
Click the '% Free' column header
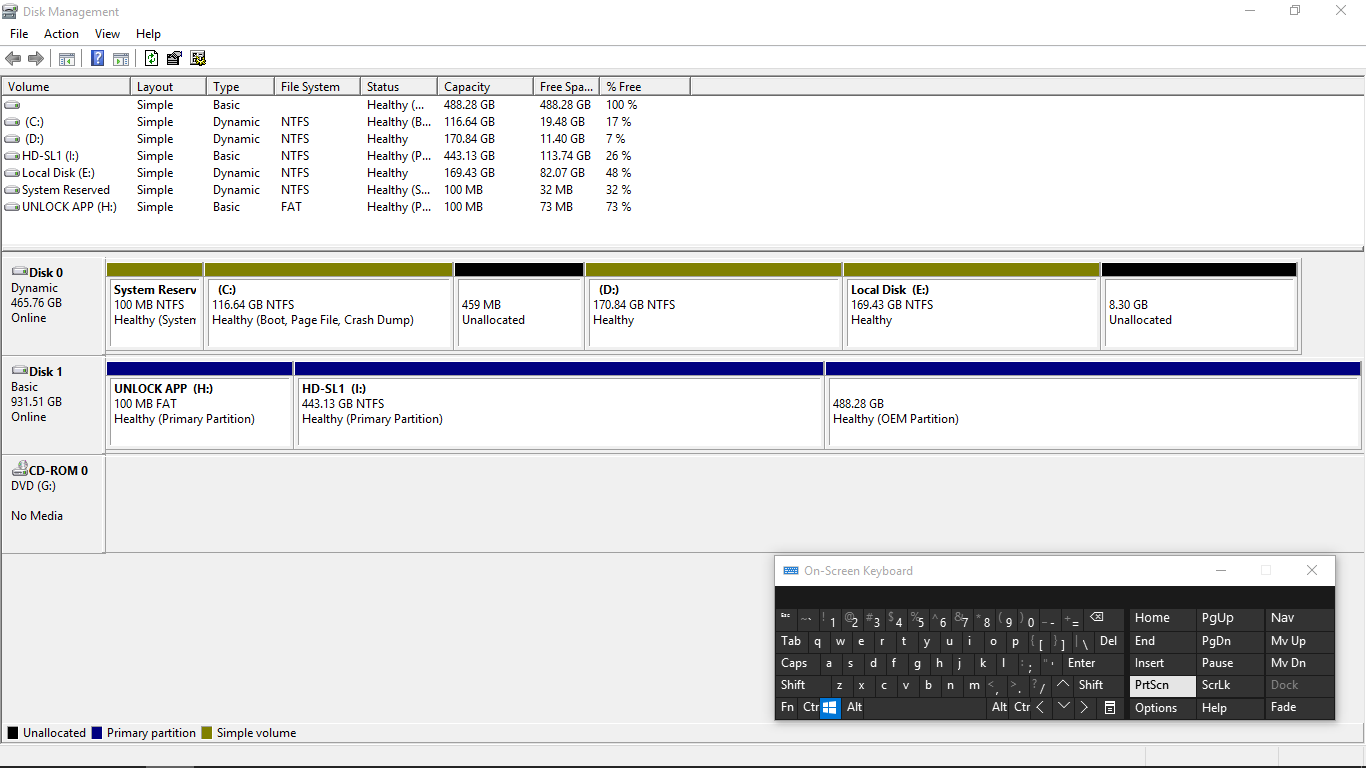[x=644, y=87]
